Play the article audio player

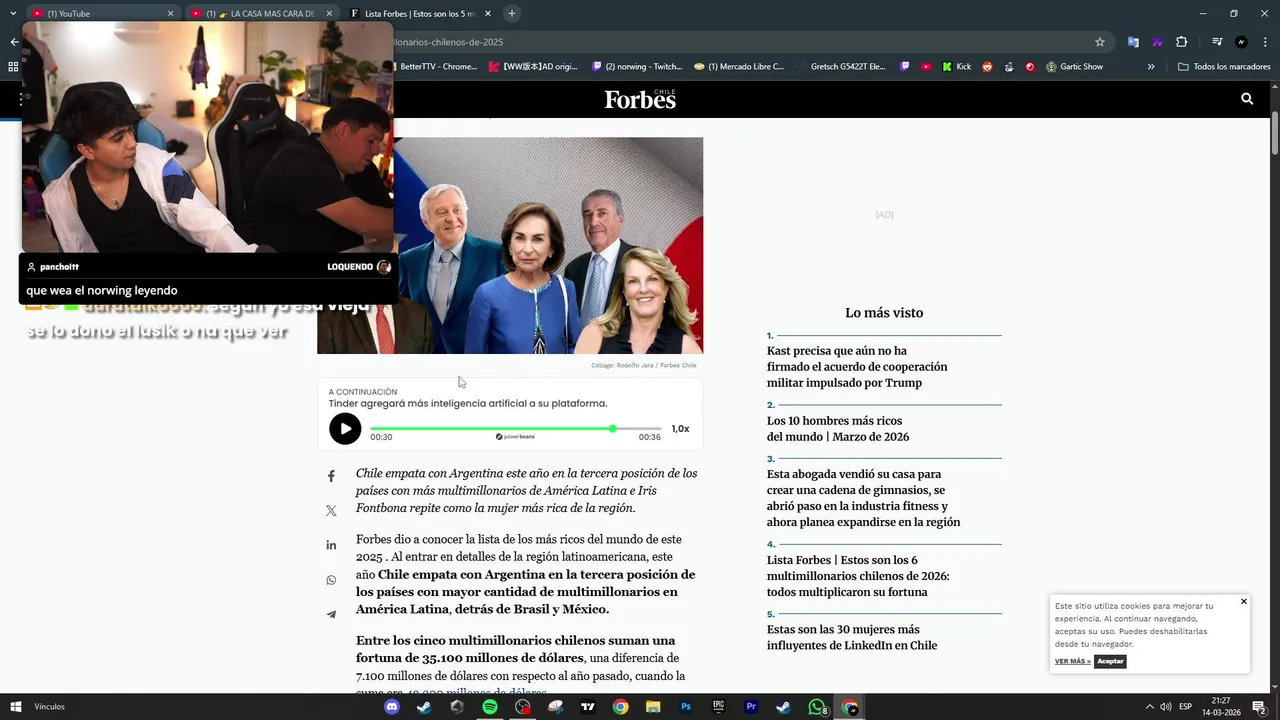pos(345,429)
